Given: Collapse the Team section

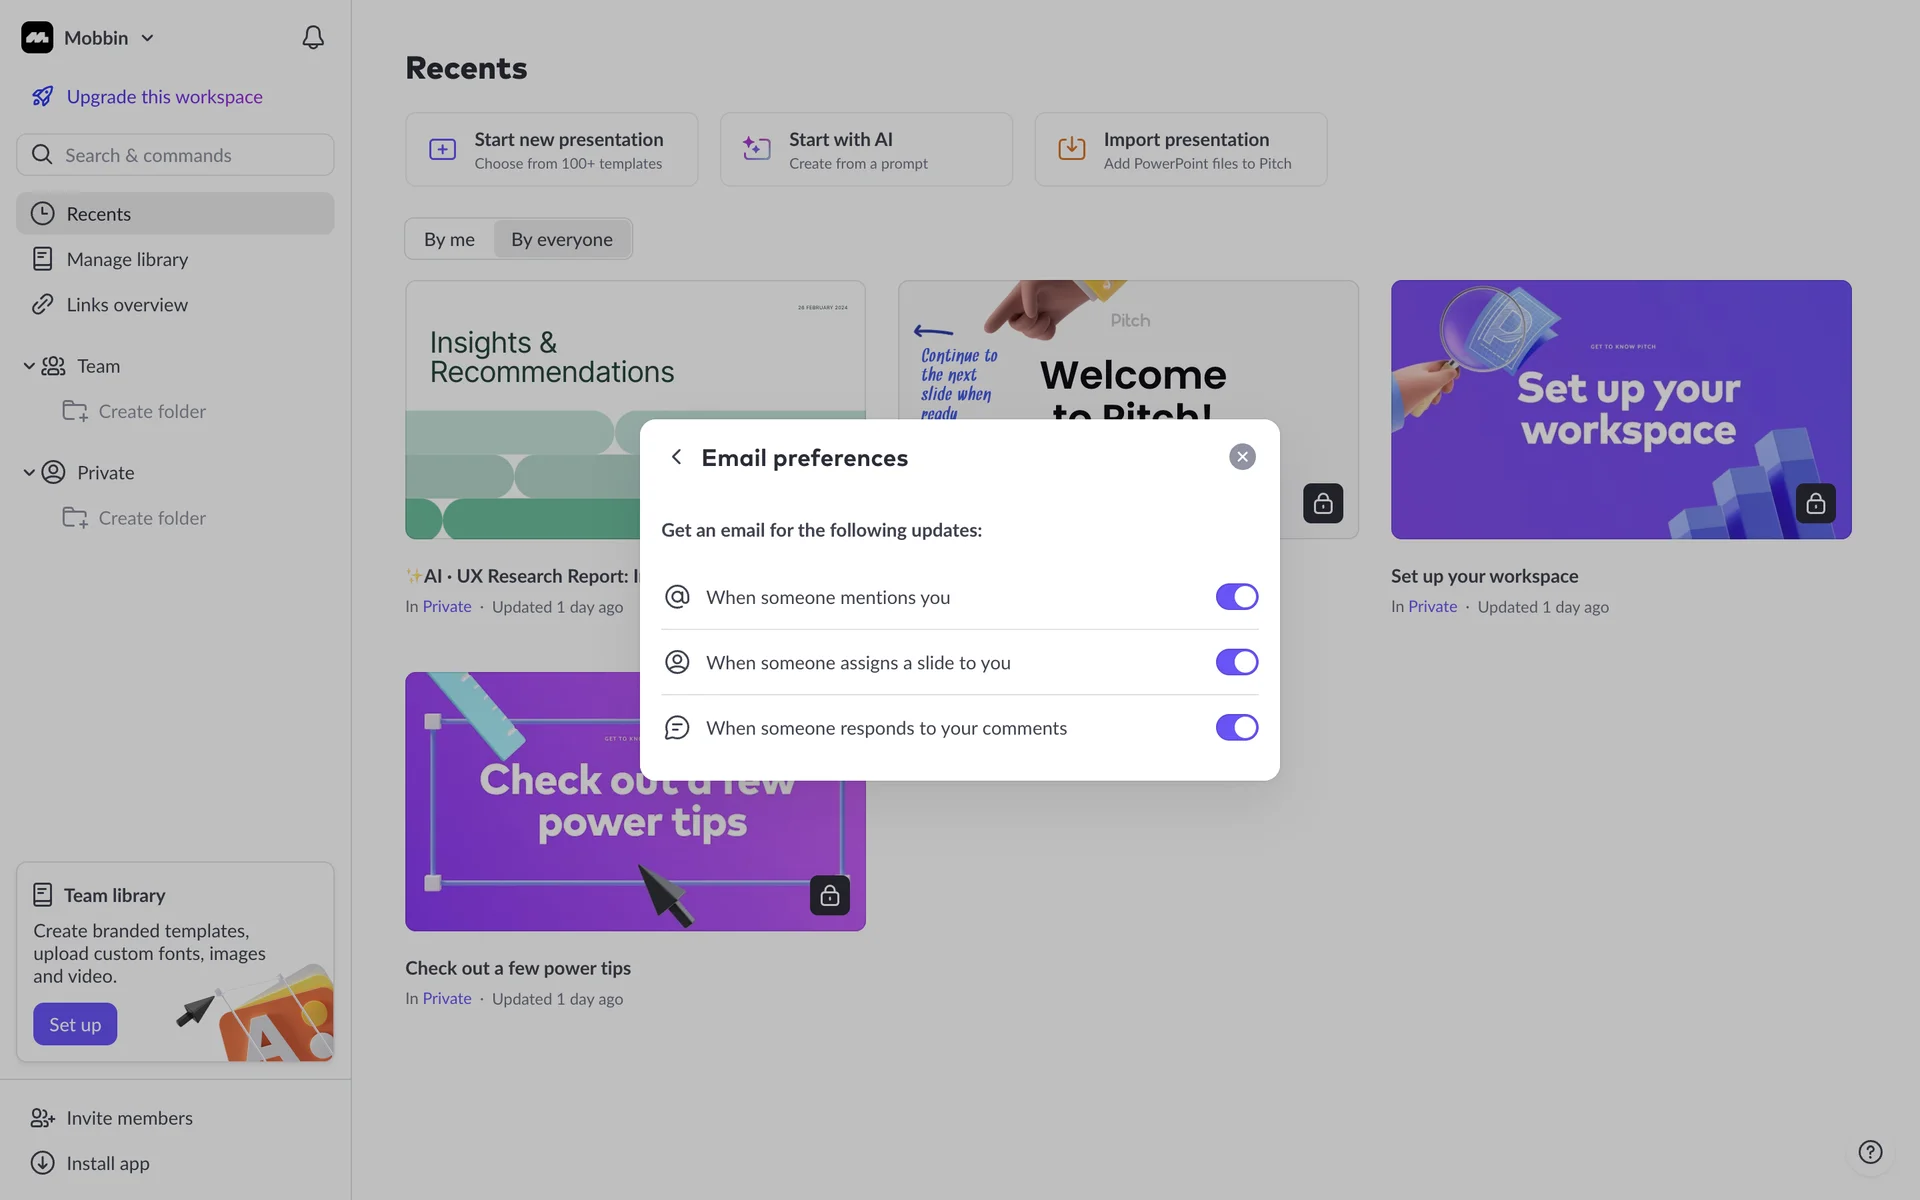Looking at the screenshot, I should (29, 366).
